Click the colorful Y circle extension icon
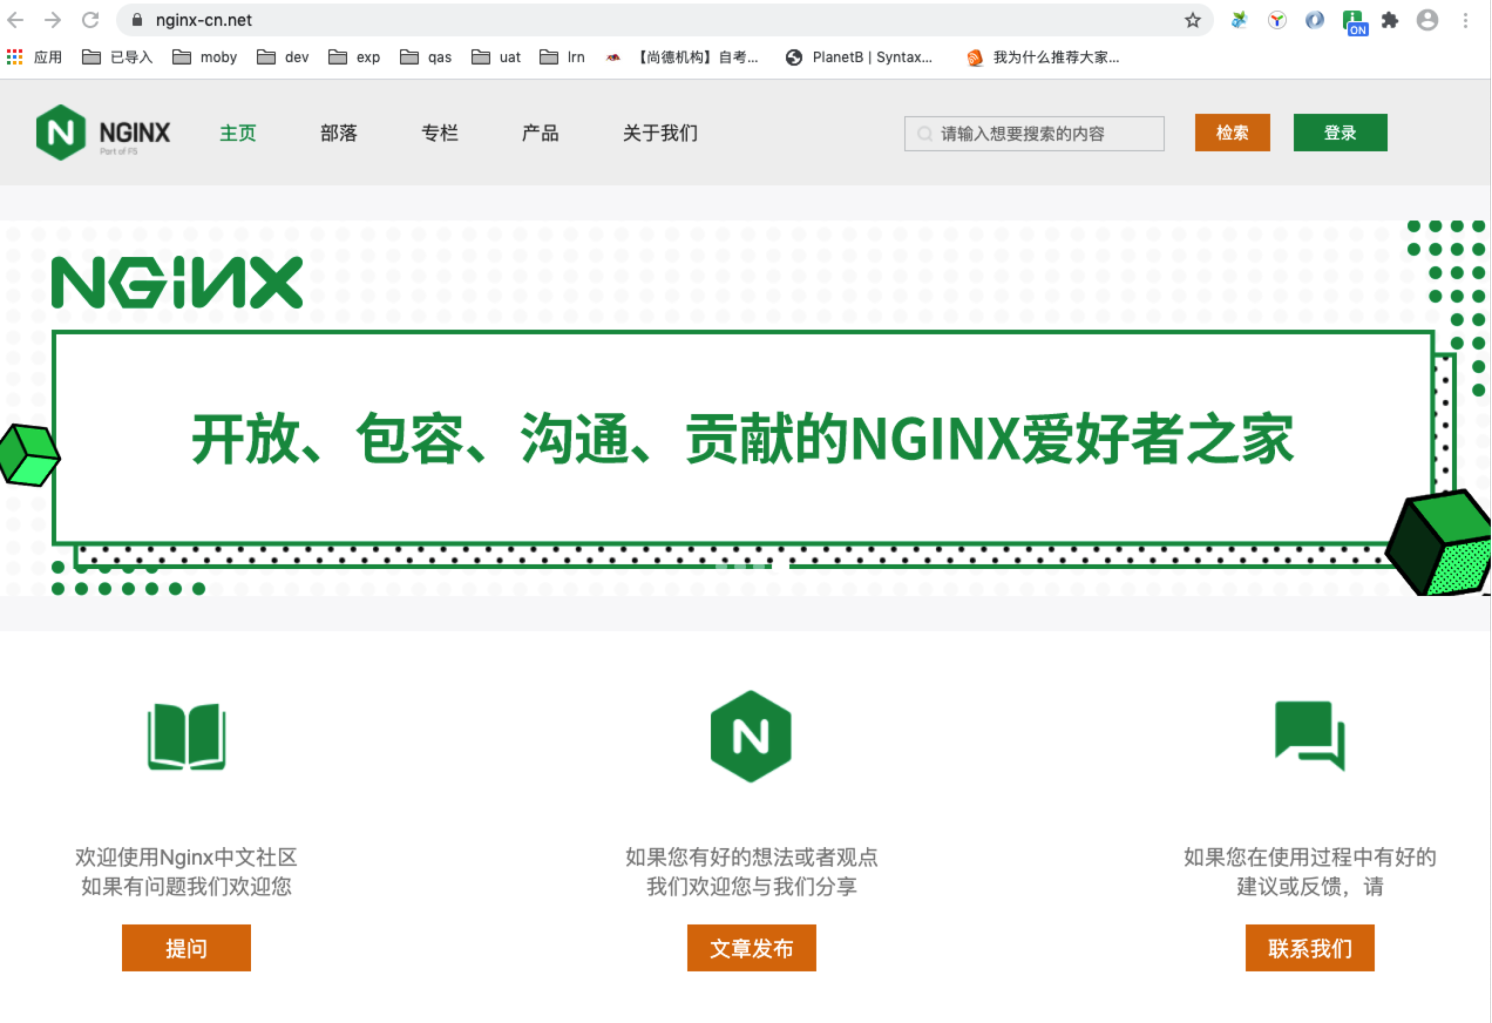The image size is (1492, 1023). pos(1277,20)
